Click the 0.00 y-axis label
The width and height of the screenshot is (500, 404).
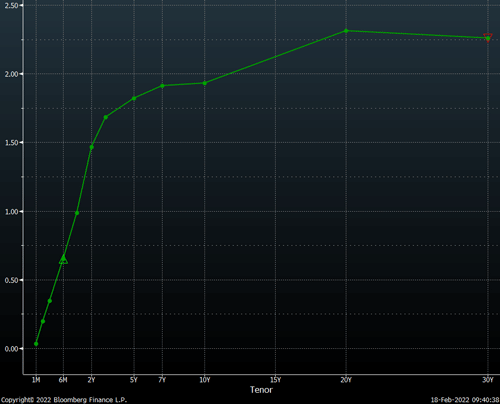point(11,349)
